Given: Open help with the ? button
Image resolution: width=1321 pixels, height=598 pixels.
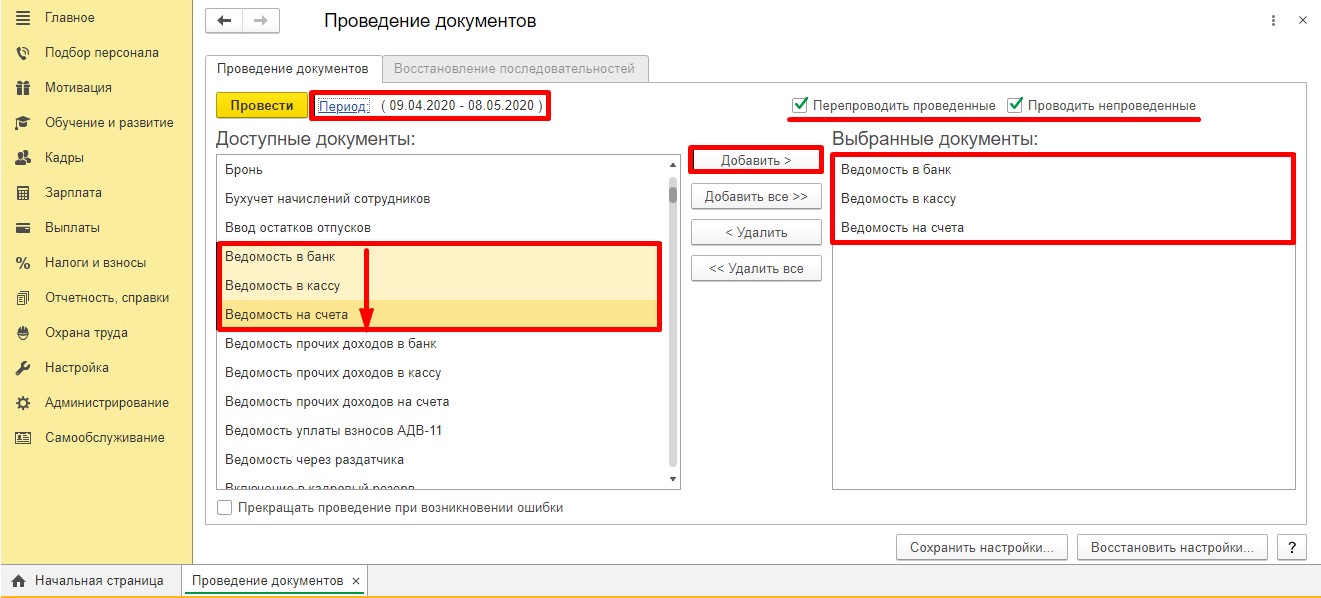Looking at the screenshot, I should click(1293, 548).
